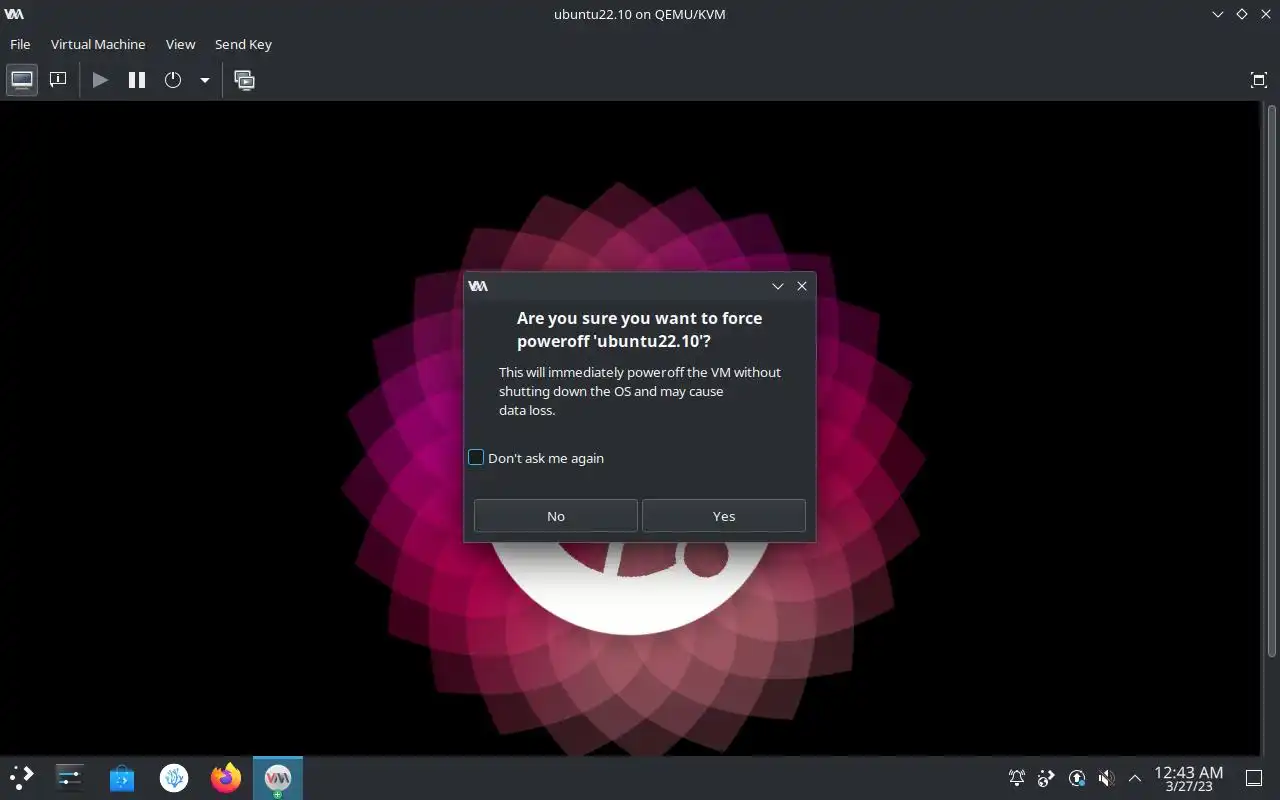Screen dimensions: 1280x800
Task: Expand hidden system tray icons
Action: click(1135, 778)
